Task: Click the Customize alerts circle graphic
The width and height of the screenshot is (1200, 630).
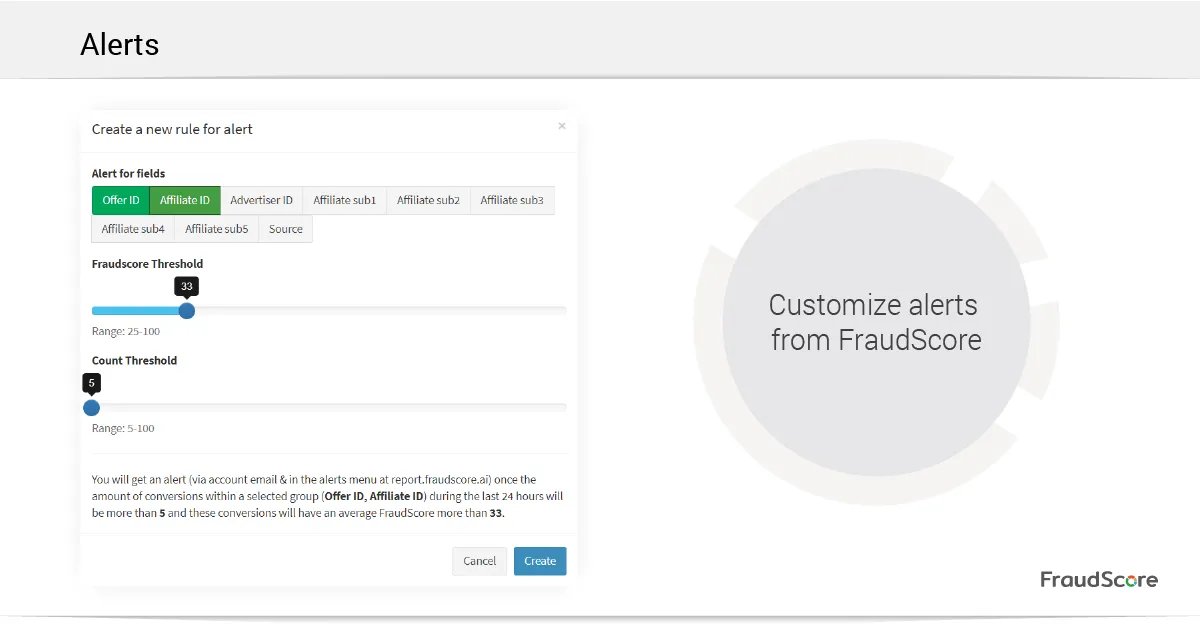Action: (x=875, y=322)
